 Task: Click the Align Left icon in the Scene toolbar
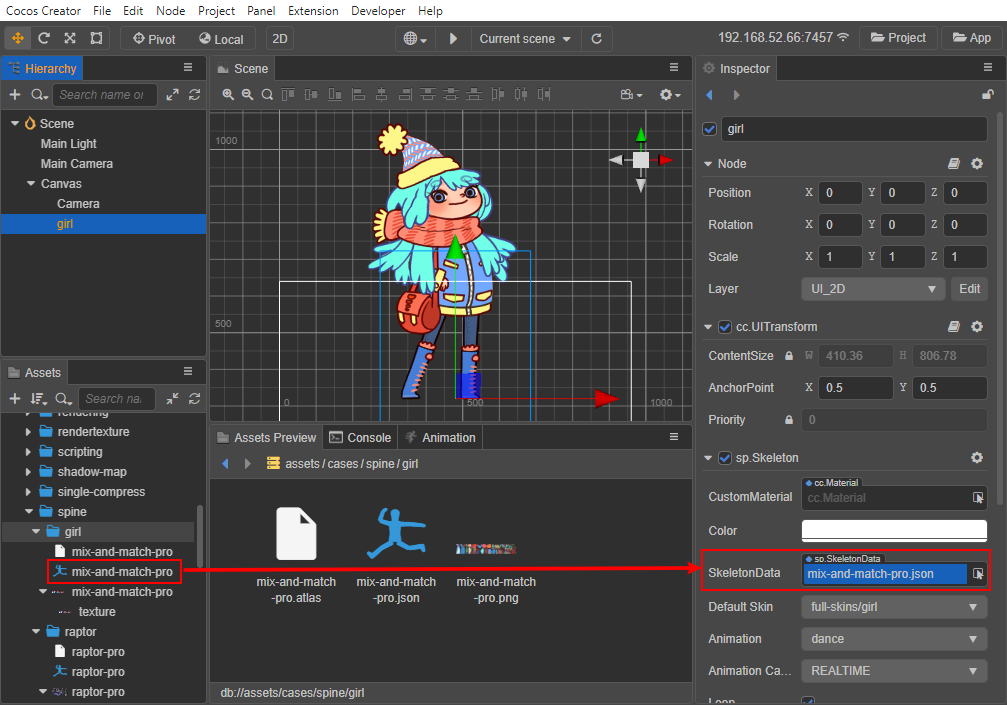pyautogui.click(x=358, y=94)
